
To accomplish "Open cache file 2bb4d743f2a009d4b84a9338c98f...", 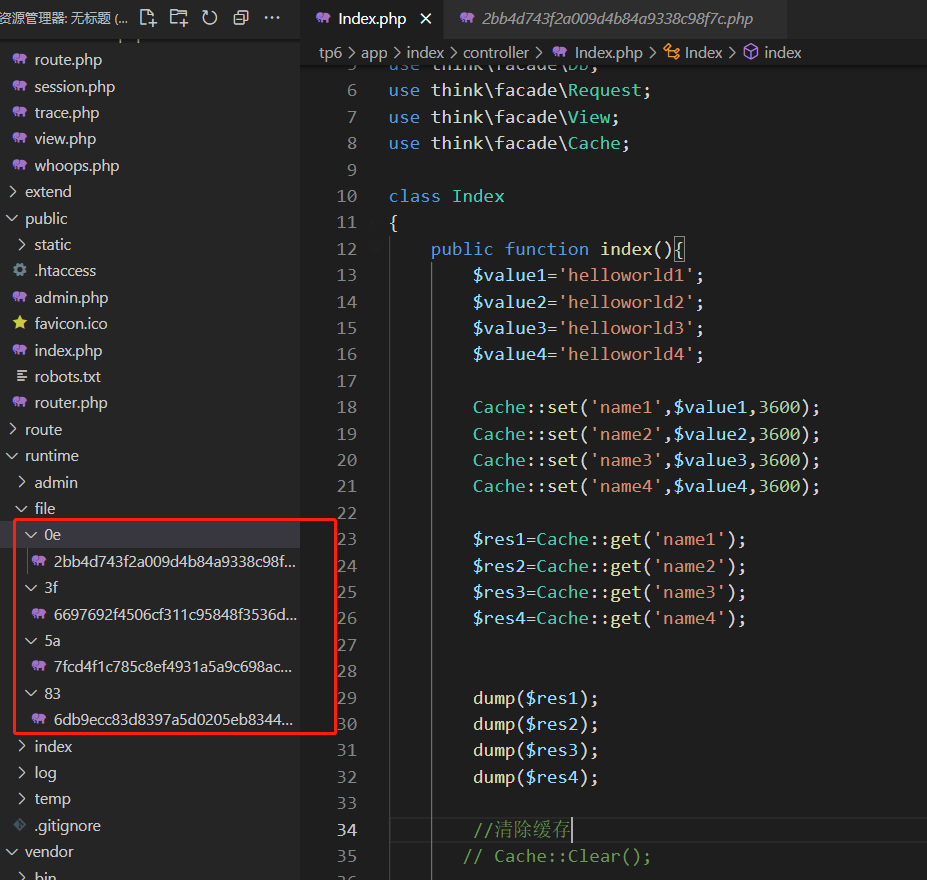I will 174,561.
